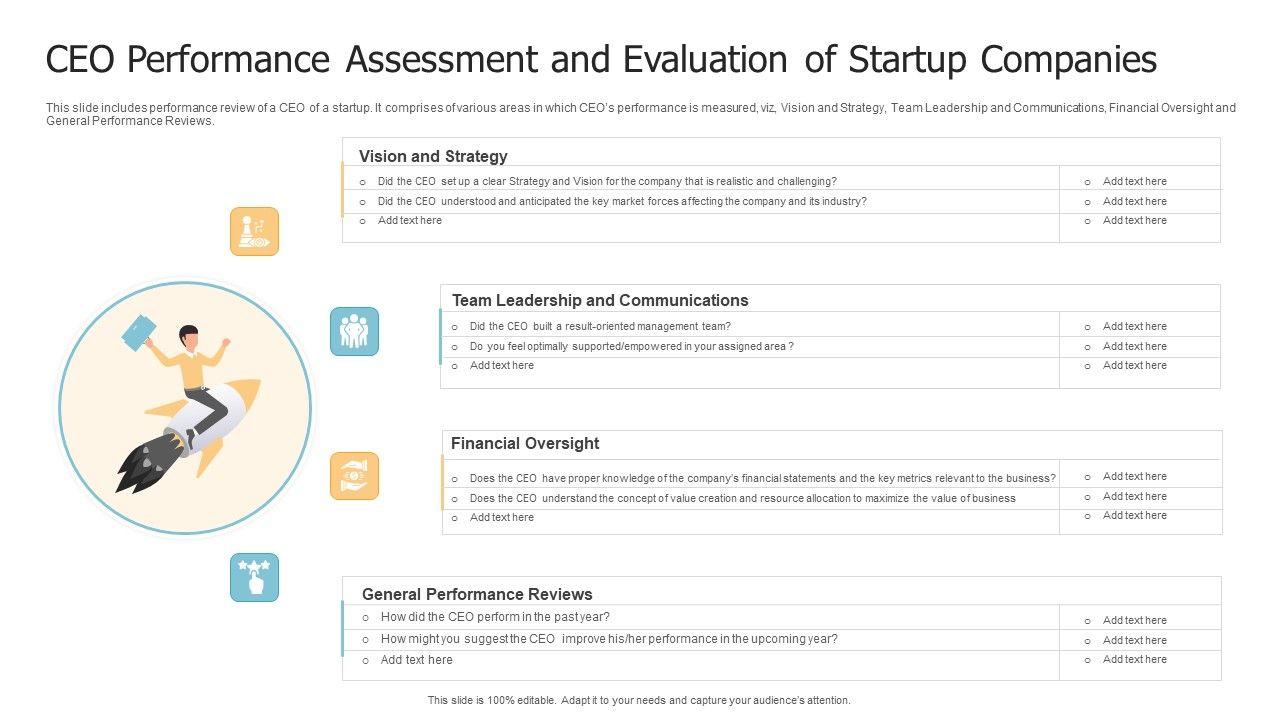Click the CEO riding rocket illustration
1280x720 pixels.
200,400
